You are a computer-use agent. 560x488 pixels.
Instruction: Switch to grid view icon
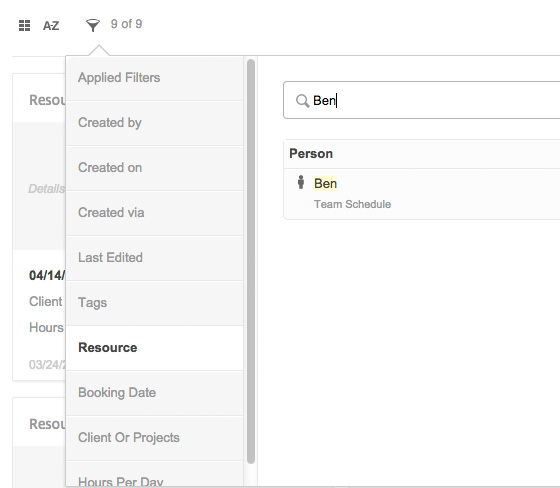coord(24,26)
